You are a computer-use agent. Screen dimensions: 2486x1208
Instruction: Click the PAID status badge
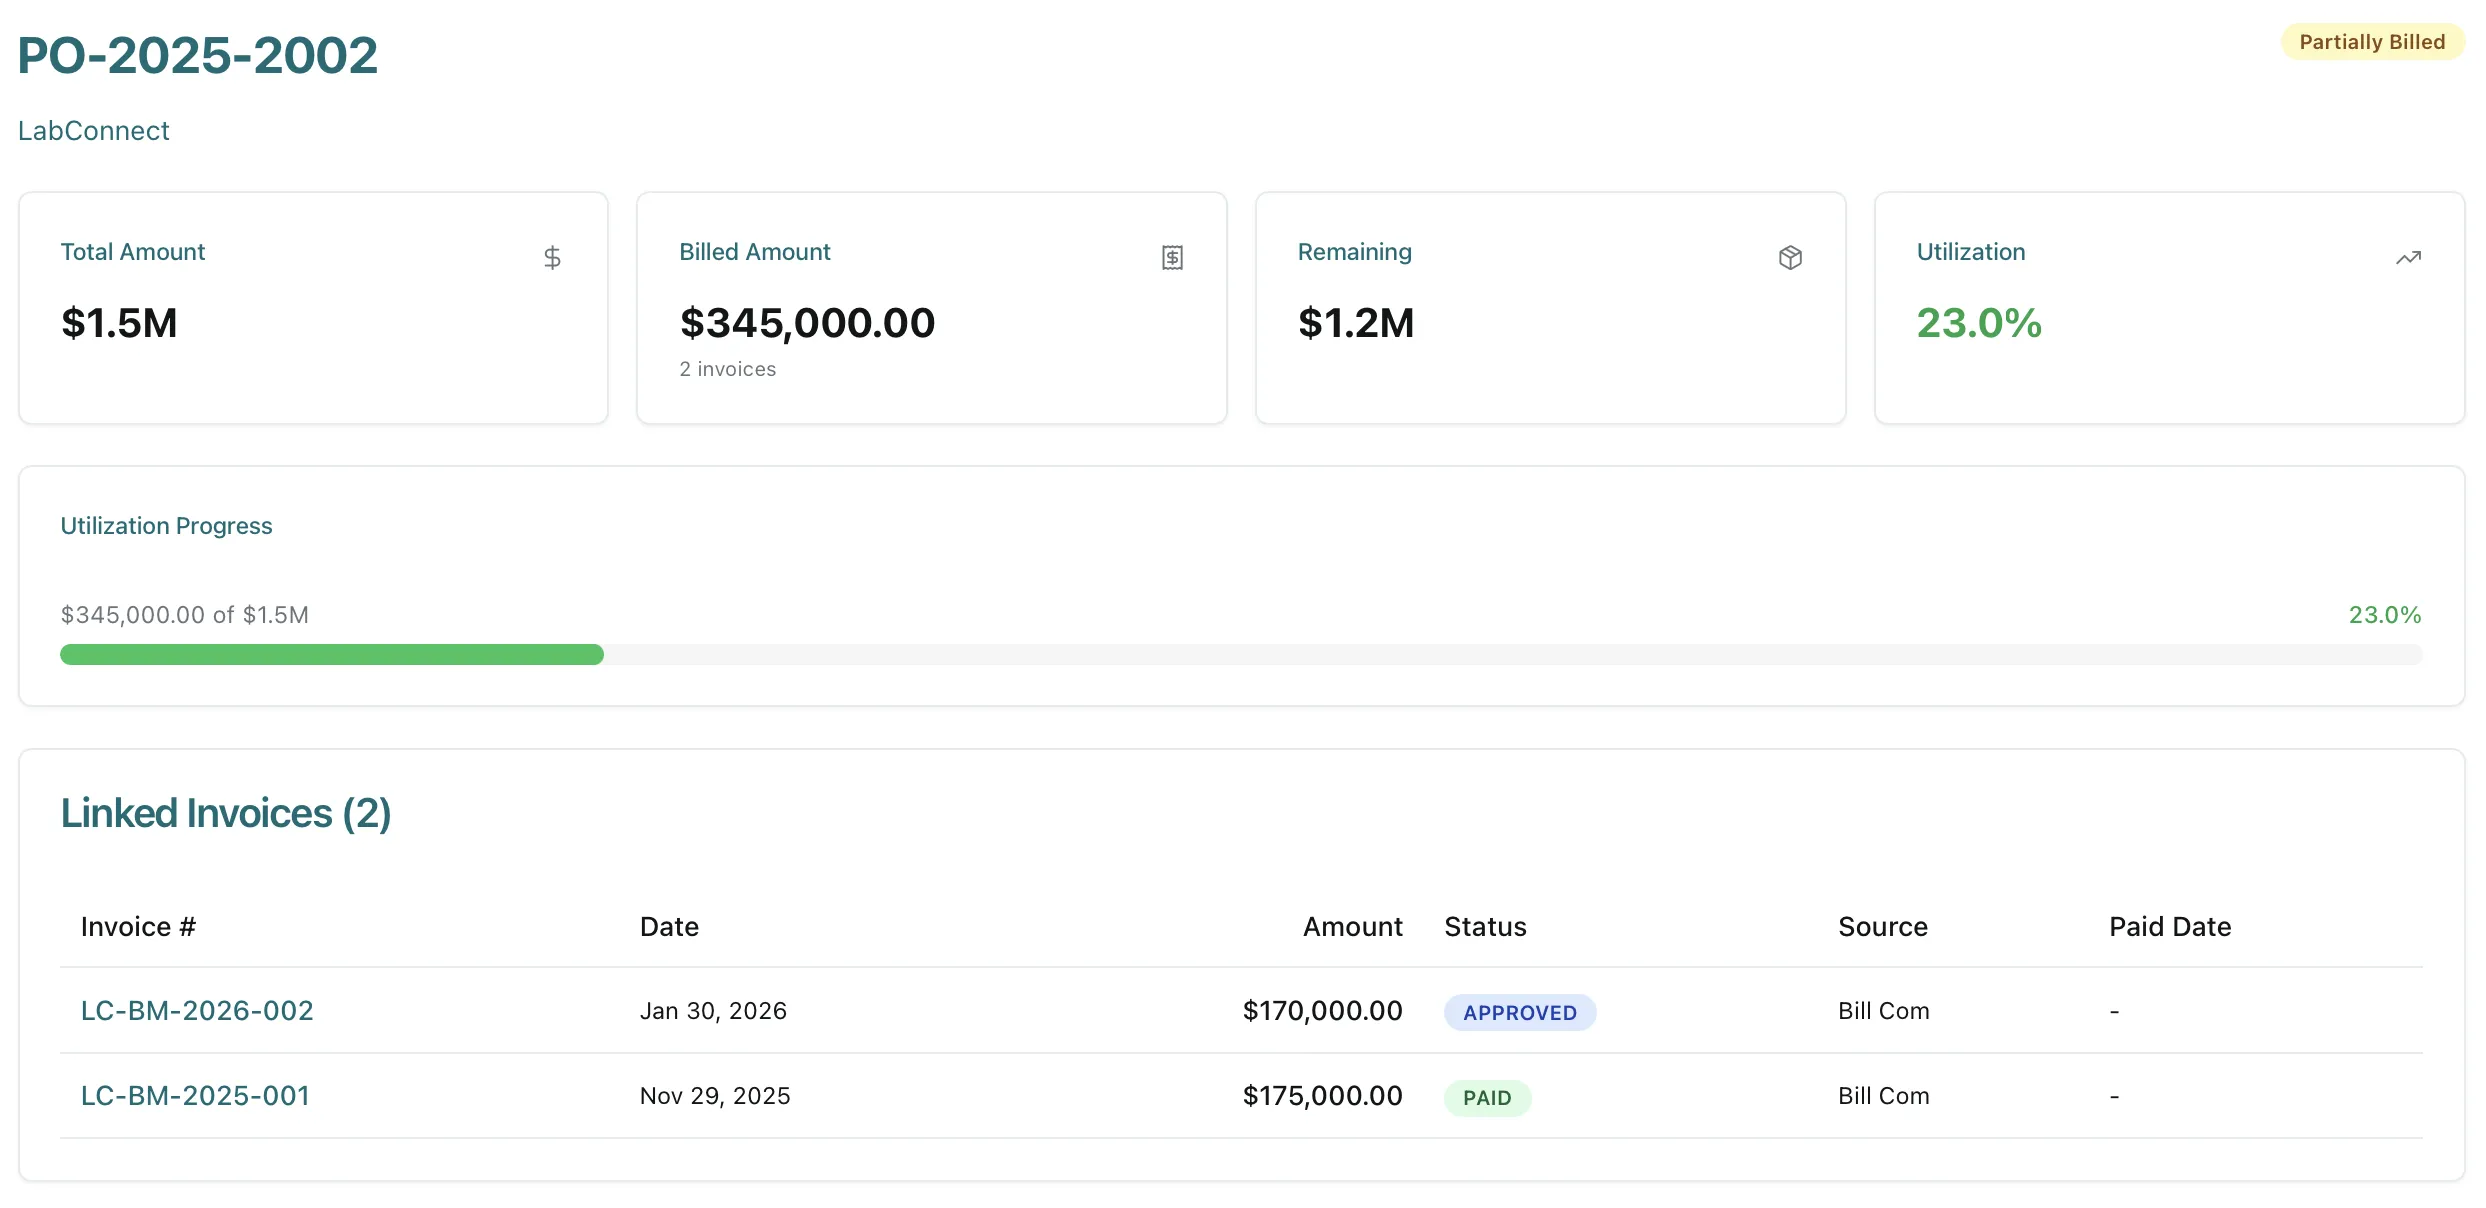(1487, 1097)
